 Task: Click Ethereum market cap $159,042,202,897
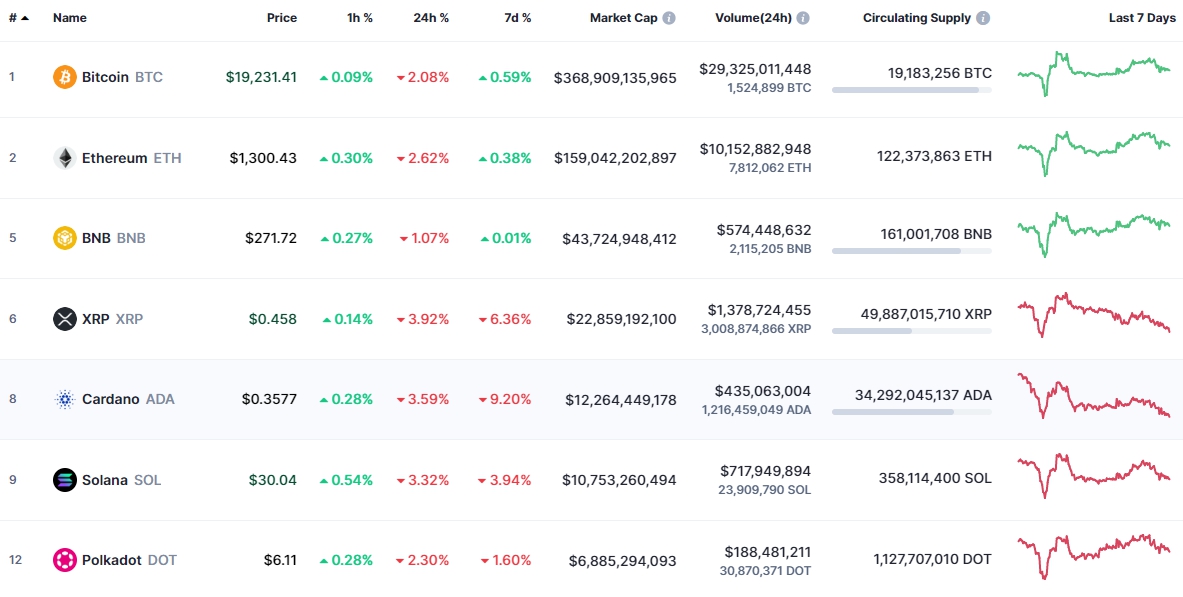pyautogui.click(x=615, y=158)
